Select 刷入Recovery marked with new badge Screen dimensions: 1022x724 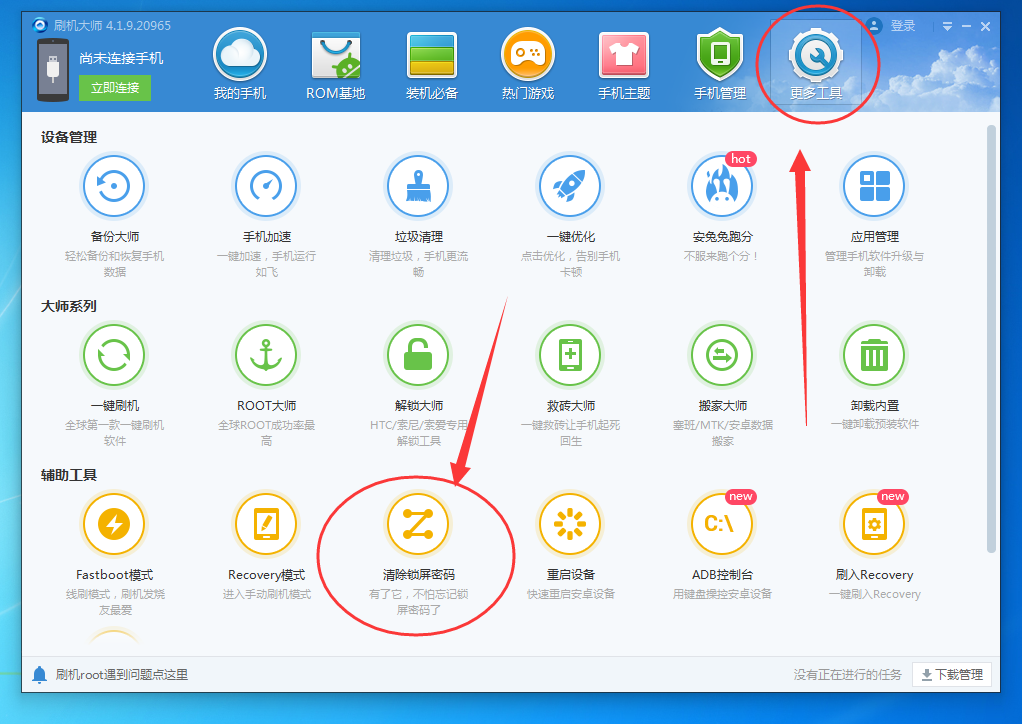pos(873,523)
